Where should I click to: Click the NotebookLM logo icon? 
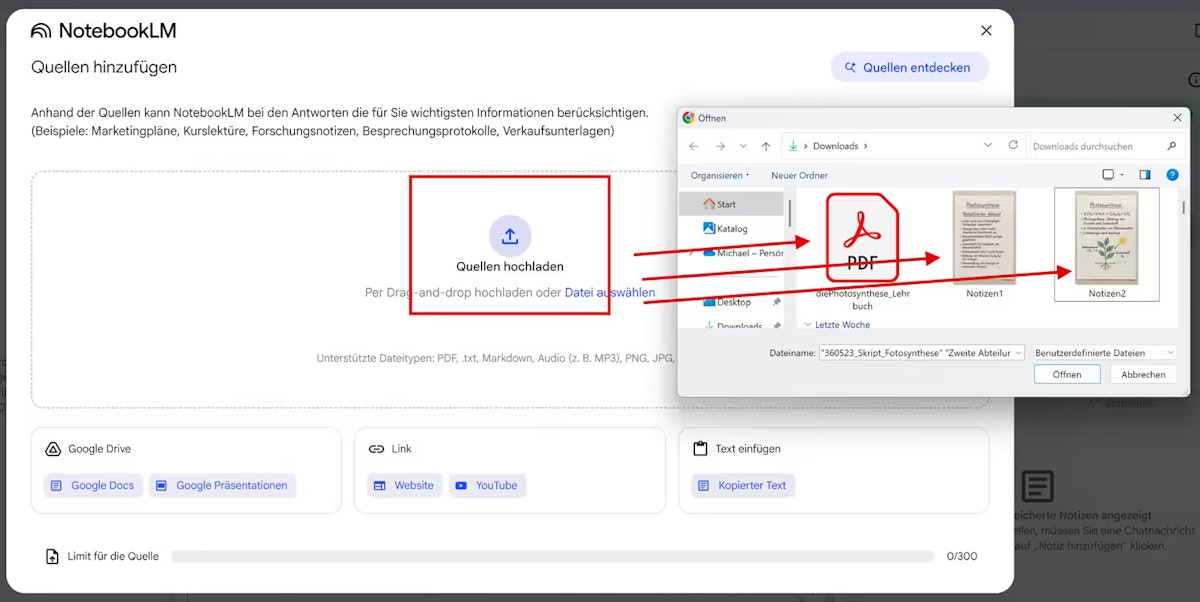pos(41,31)
